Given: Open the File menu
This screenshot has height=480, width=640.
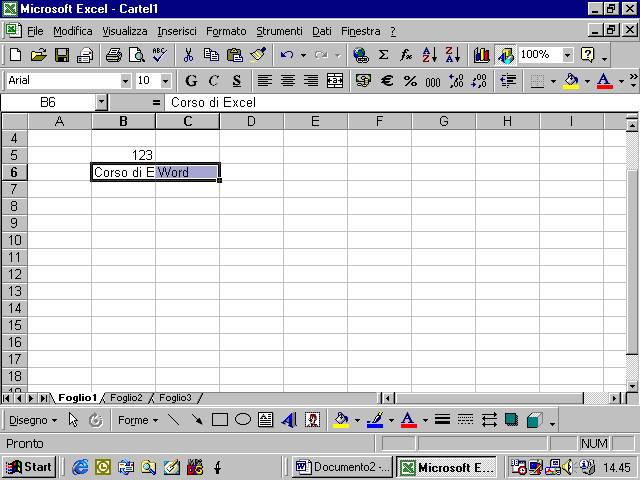Looking at the screenshot, I should tap(35, 31).
